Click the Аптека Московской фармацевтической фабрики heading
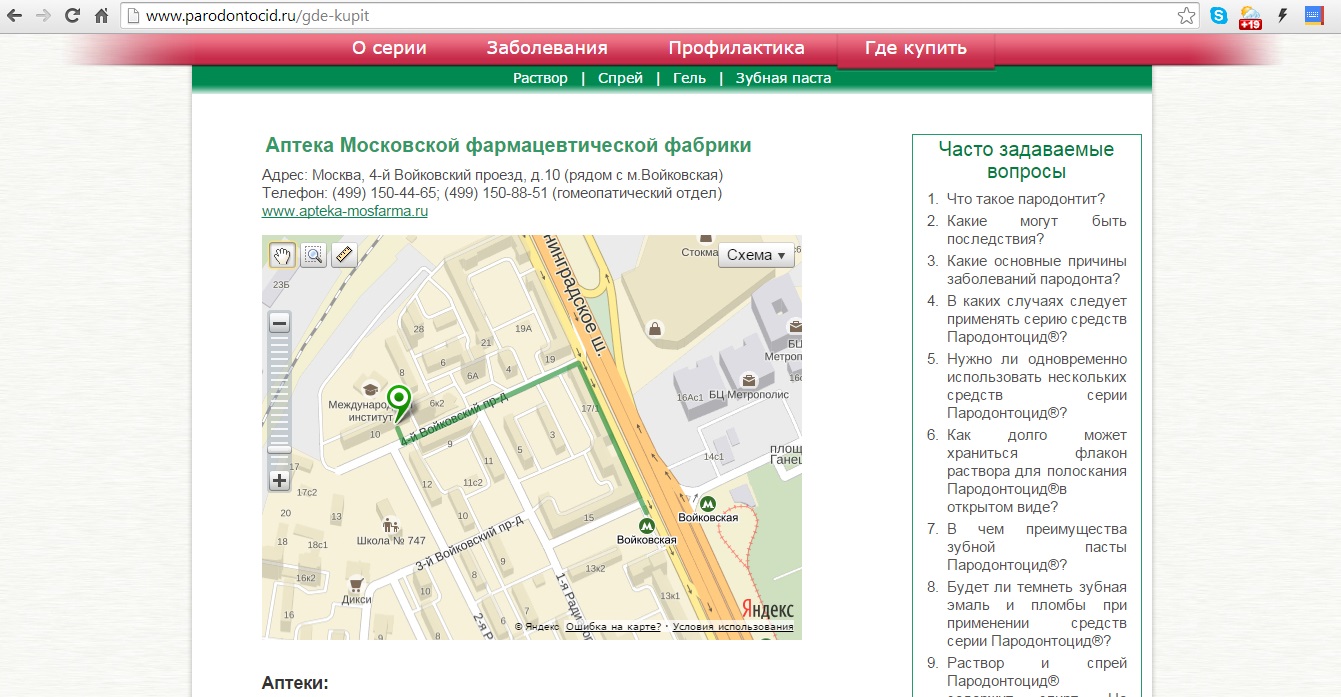 tap(508, 145)
